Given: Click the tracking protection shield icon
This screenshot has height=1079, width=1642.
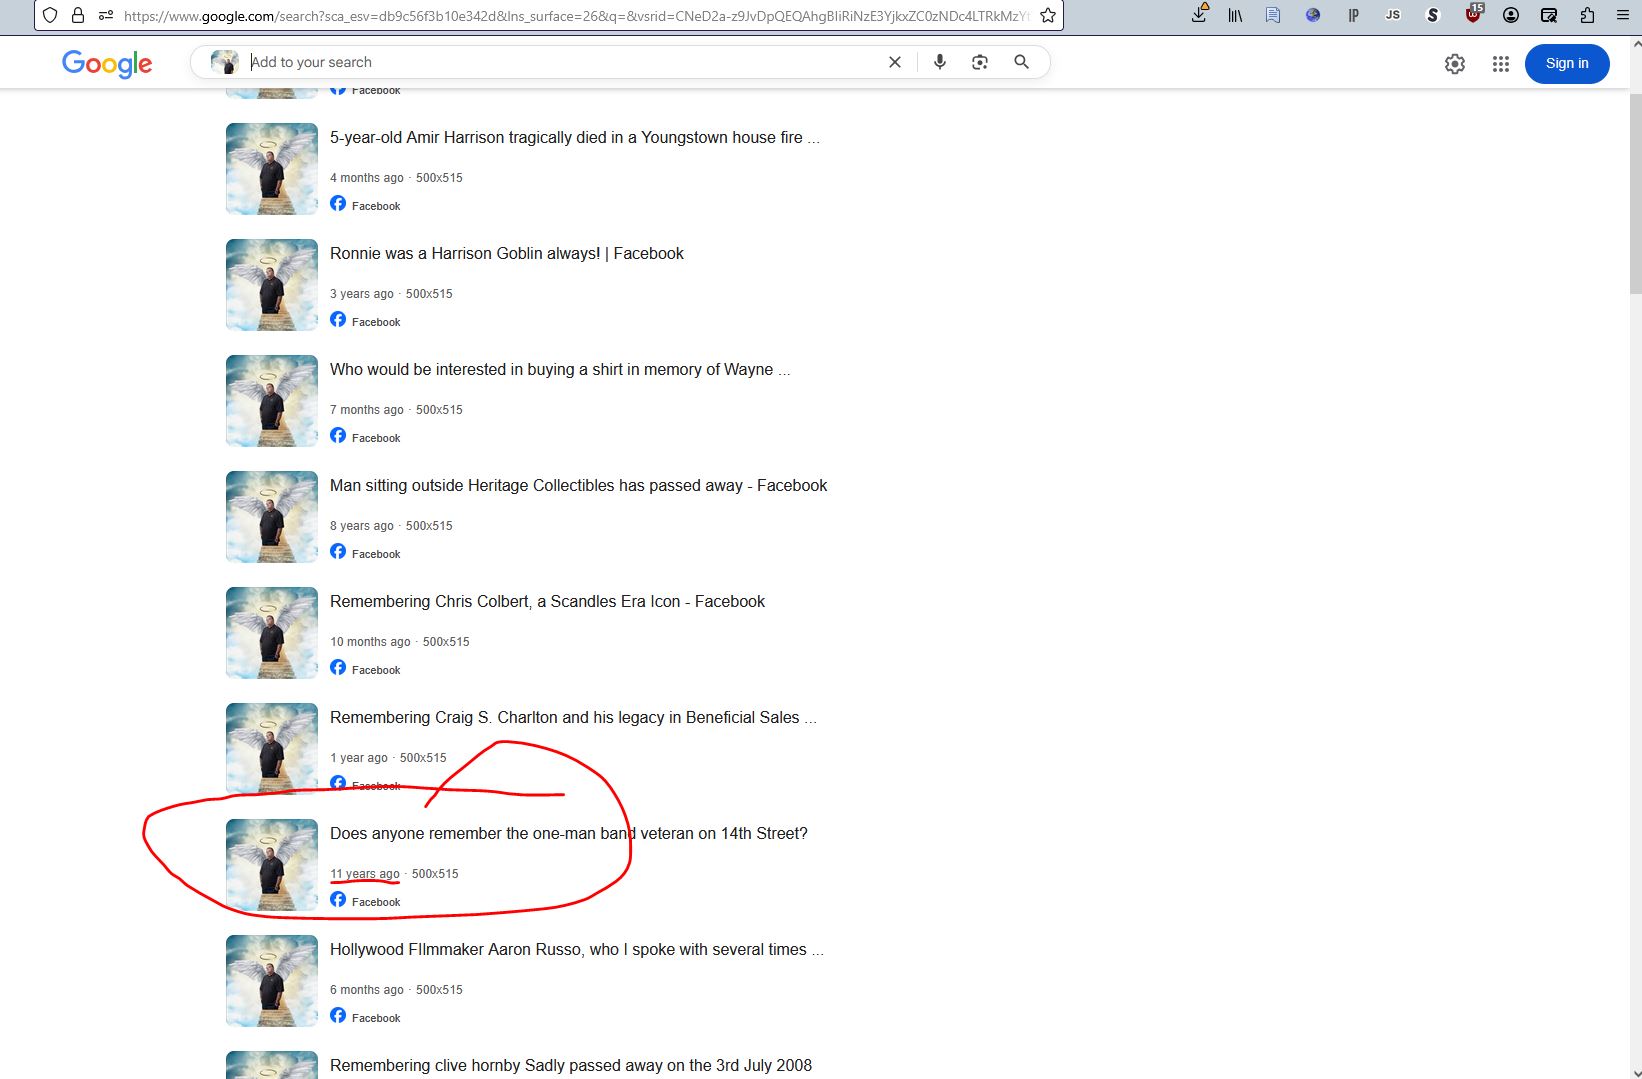Looking at the screenshot, I should point(50,15).
